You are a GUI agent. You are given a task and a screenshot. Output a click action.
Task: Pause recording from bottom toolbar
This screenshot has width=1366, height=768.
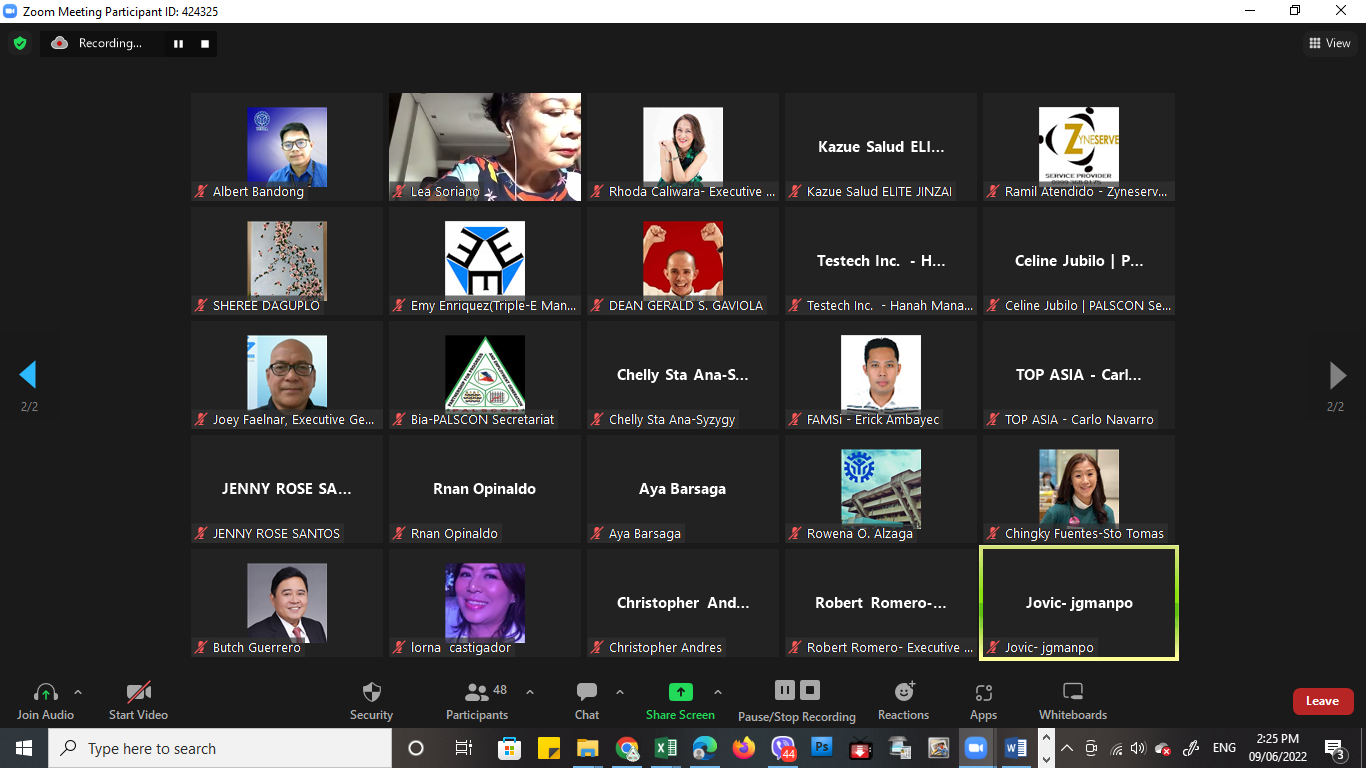click(785, 690)
